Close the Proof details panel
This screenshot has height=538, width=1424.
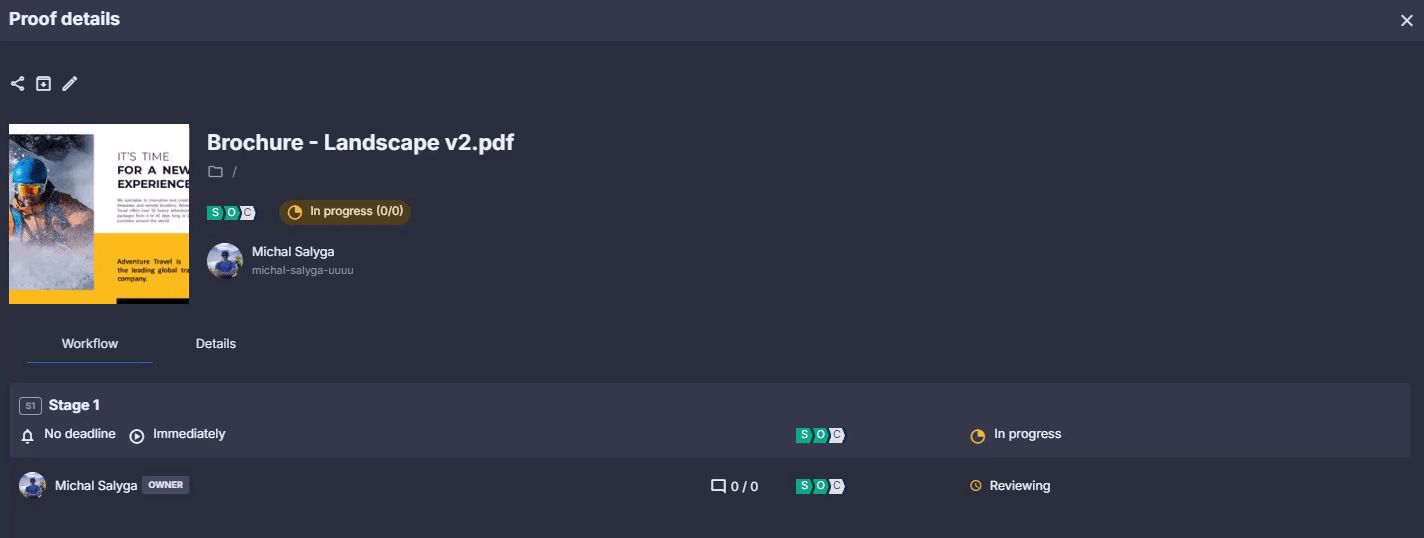coord(1406,20)
